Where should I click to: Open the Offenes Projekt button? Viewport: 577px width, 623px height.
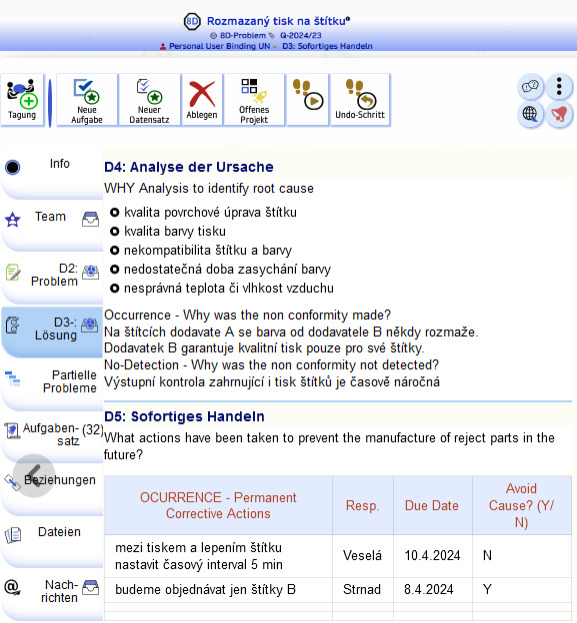click(254, 100)
